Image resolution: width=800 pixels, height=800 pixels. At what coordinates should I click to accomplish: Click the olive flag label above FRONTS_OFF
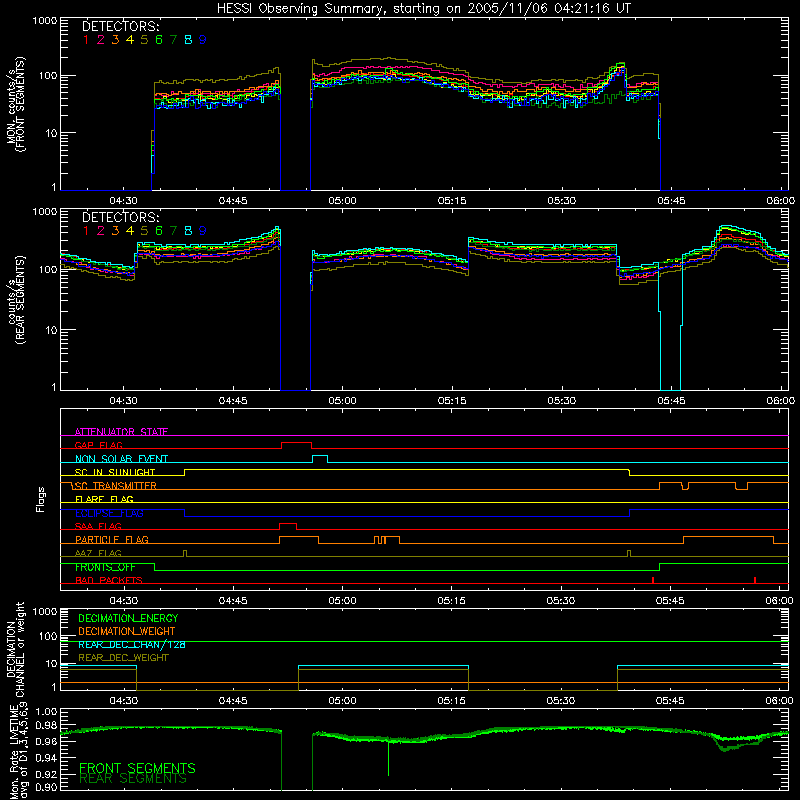(98, 553)
